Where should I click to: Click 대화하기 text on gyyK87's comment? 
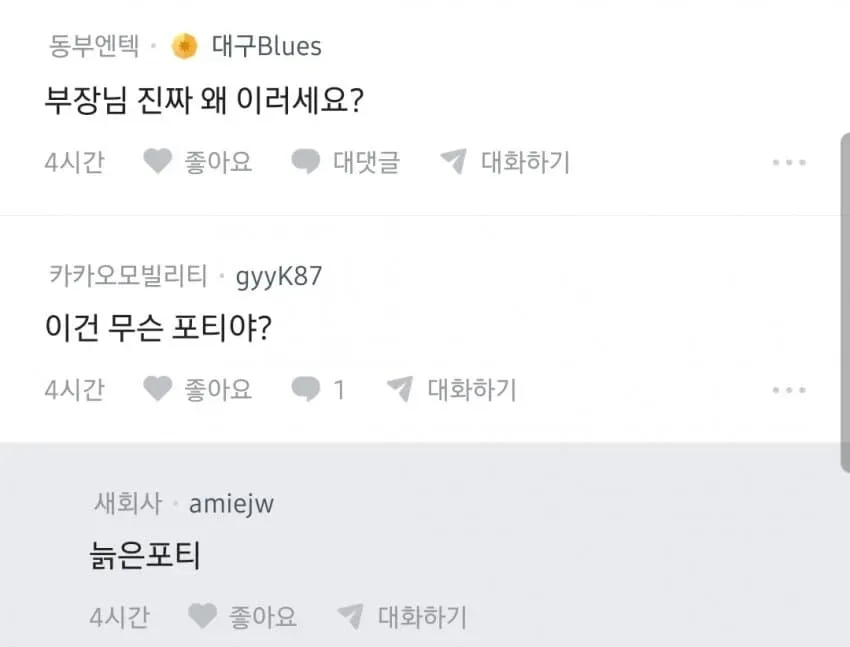(472, 390)
